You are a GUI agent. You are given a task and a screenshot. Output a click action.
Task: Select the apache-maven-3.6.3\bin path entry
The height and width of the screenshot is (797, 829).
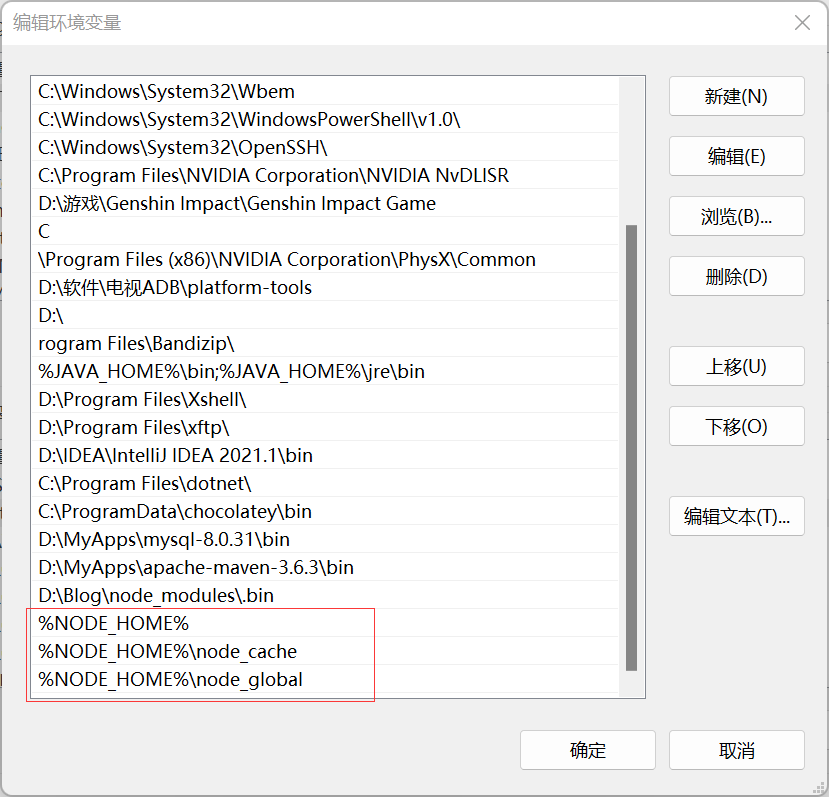pos(196,568)
